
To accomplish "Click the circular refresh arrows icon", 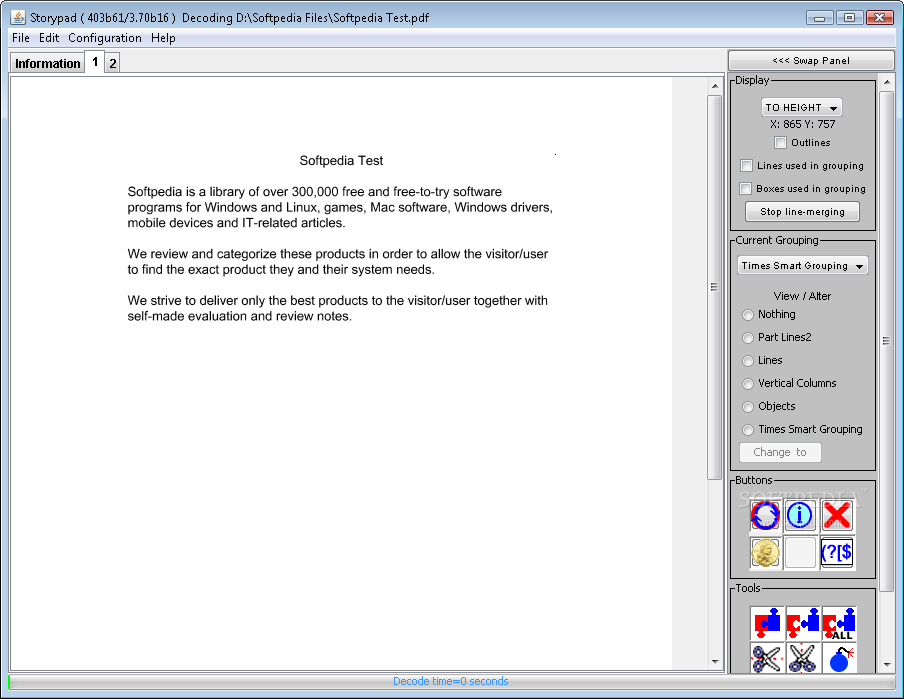I will pyautogui.click(x=765, y=515).
